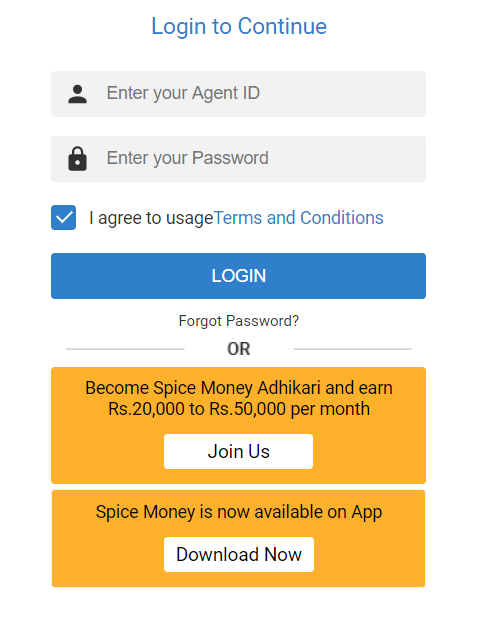
Task: Click the Download Now button
Action: (239, 555)
